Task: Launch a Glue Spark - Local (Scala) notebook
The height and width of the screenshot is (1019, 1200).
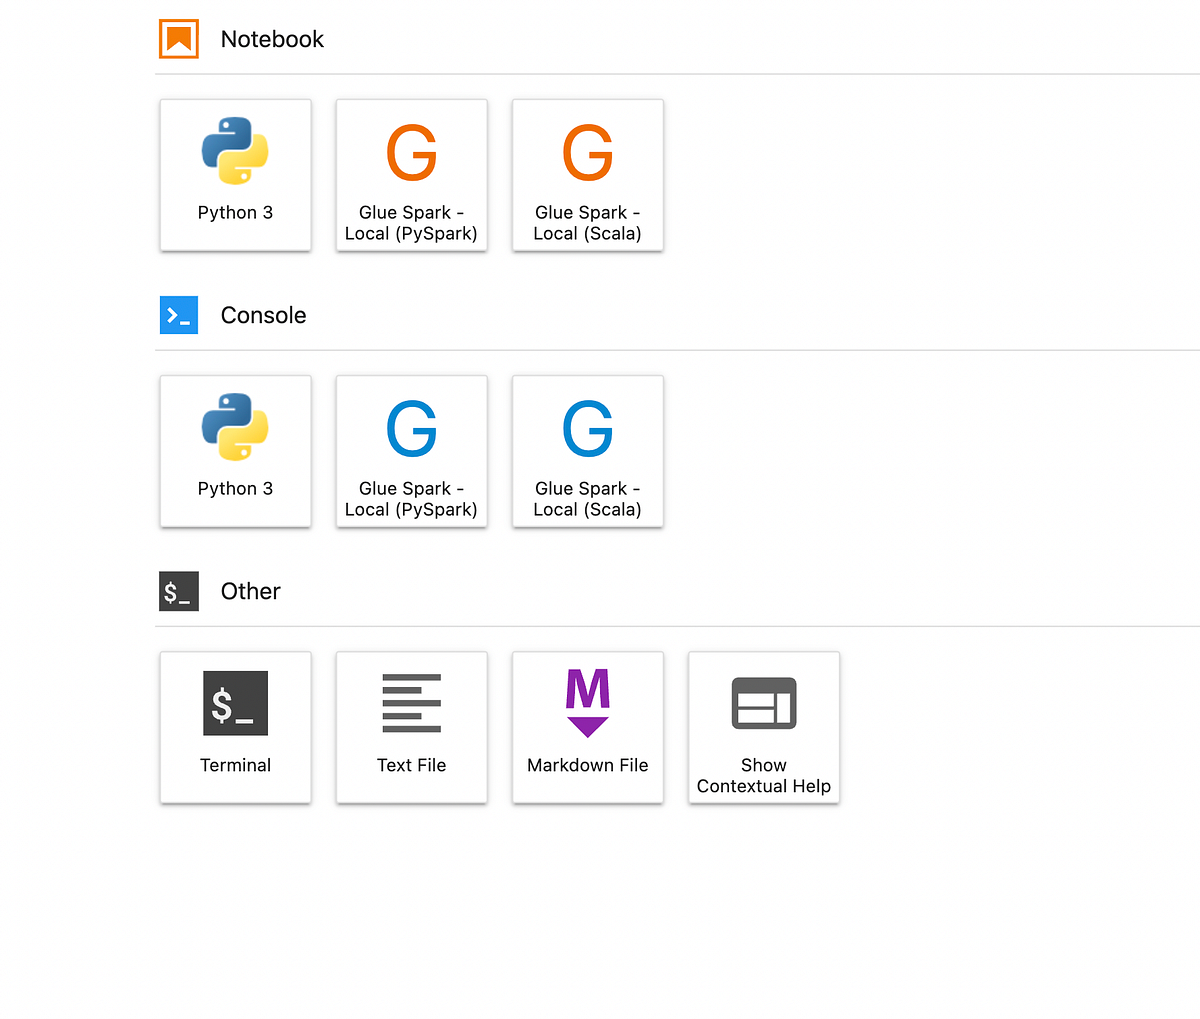Action: point(587,175)
